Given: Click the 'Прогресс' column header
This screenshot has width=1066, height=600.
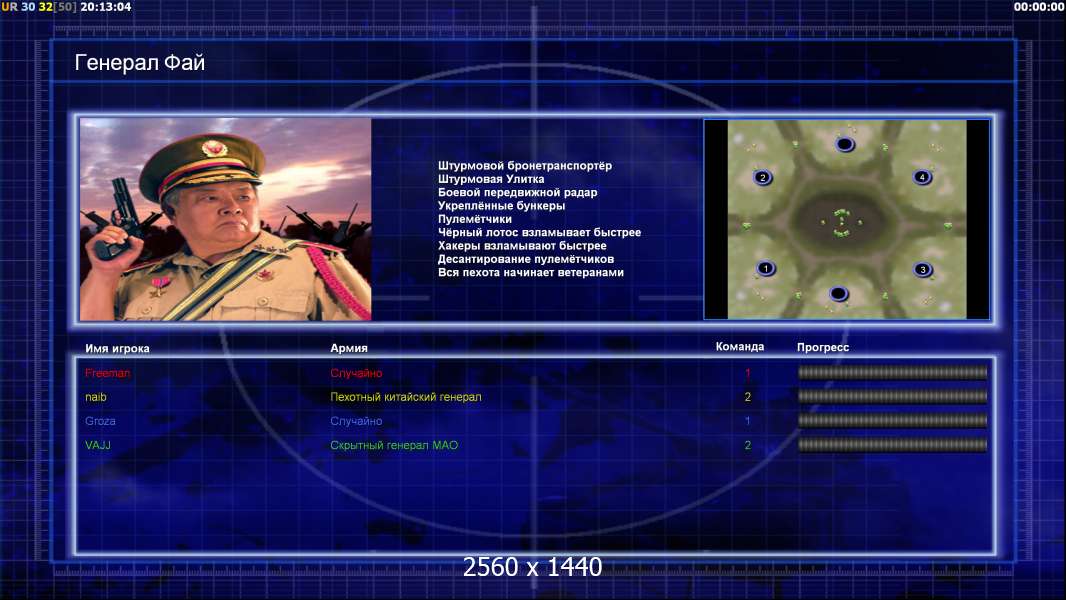Looking at the screenshot, I should tap(823, 347).
